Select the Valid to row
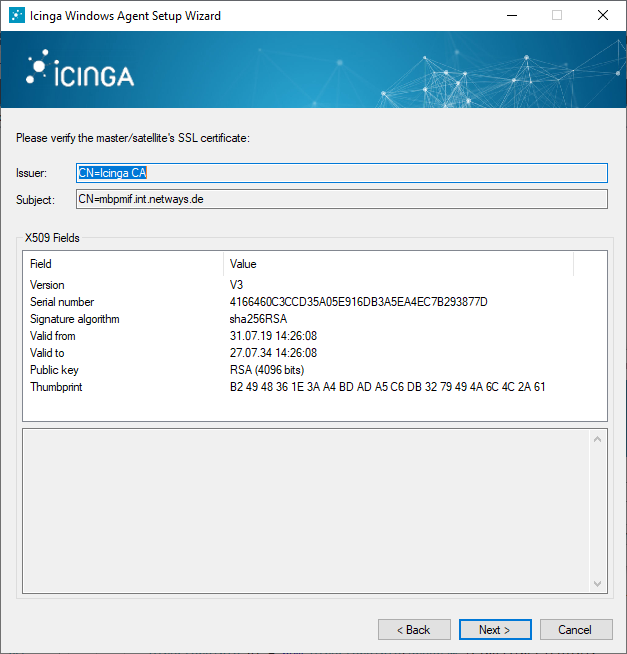 (x=48, y=353)
